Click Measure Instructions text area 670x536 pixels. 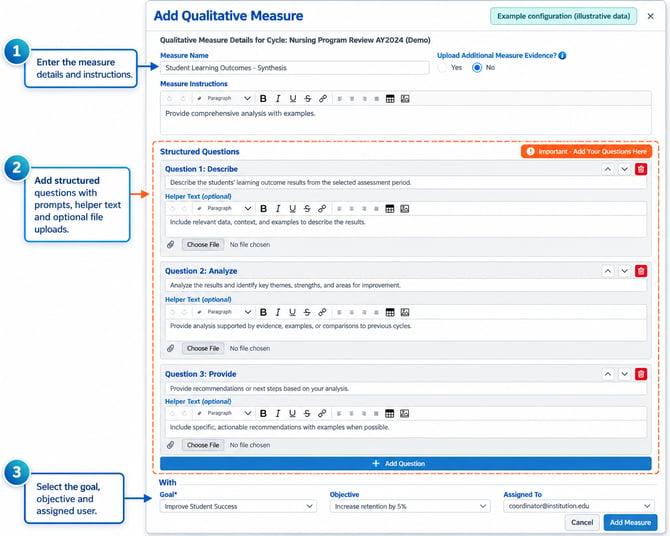[x=406, y=120]
